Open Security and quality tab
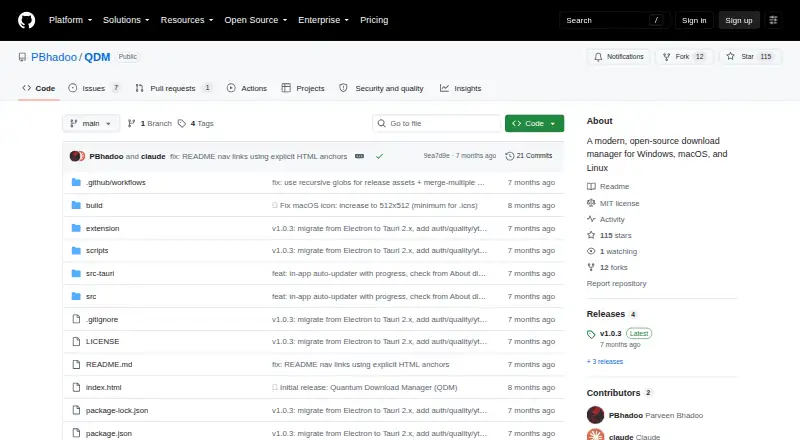The height and width of the screenshot is (440, 800). (x=382, y=88)
